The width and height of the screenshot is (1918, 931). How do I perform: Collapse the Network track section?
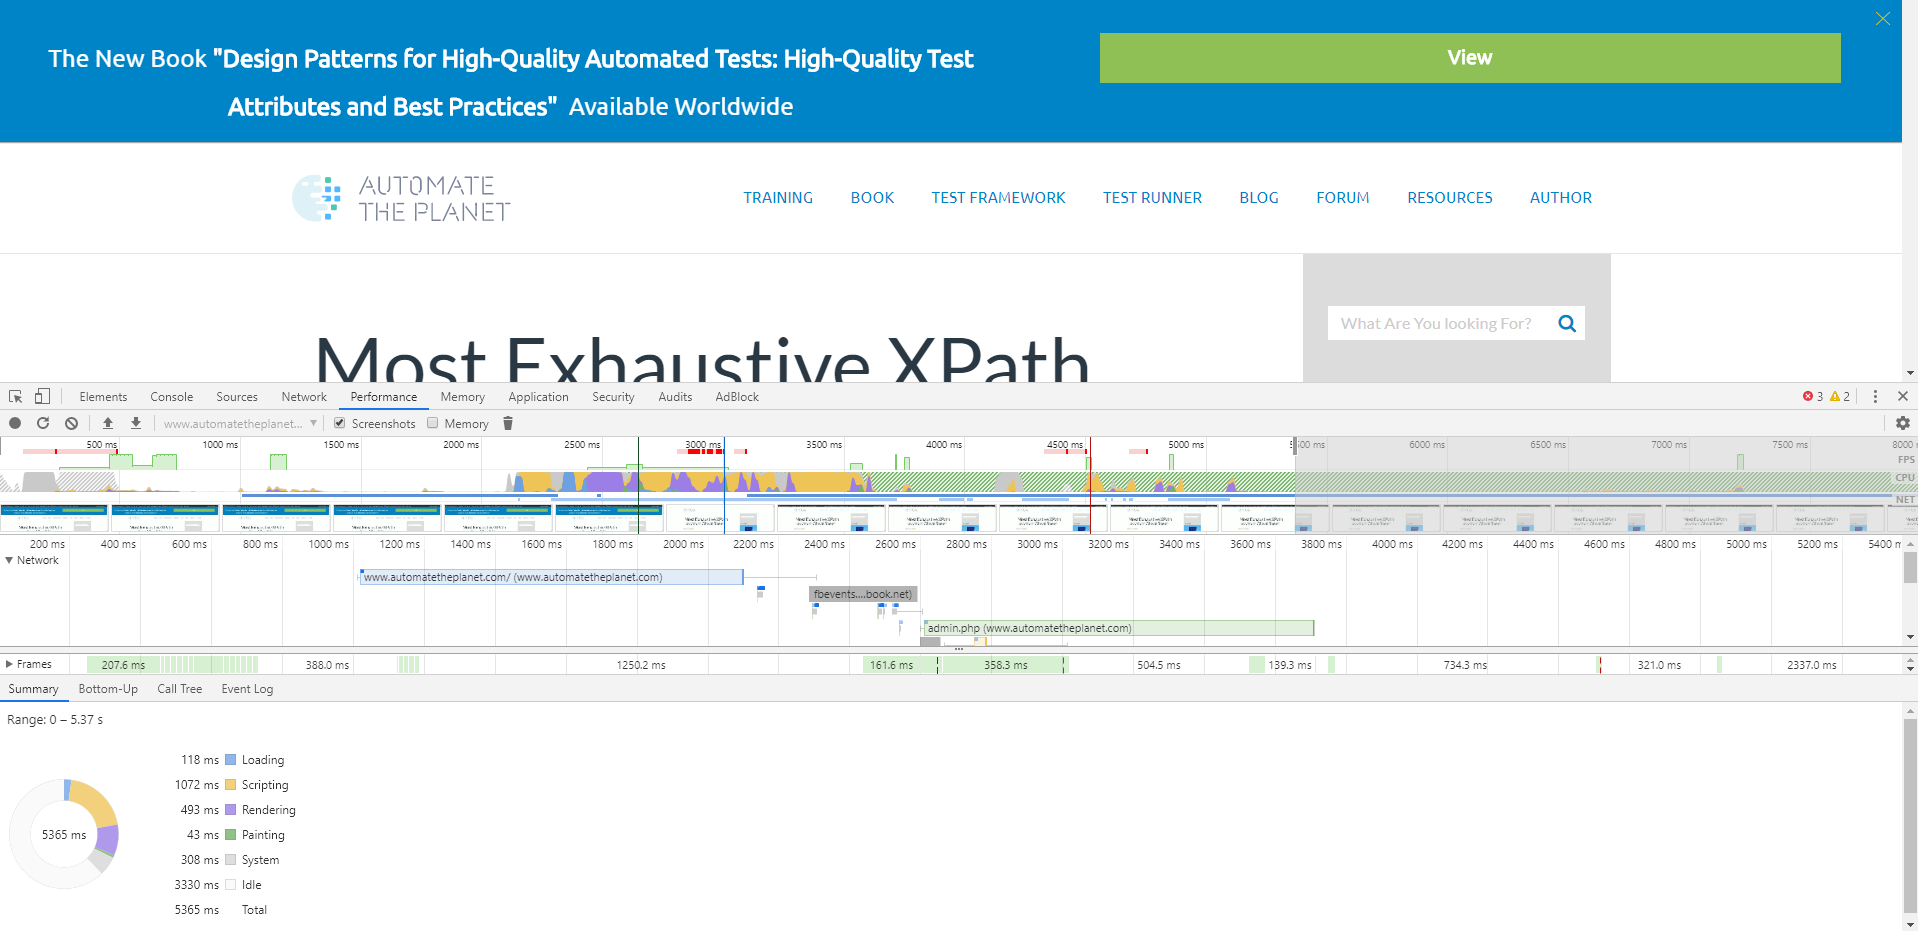tap(9, 560)
